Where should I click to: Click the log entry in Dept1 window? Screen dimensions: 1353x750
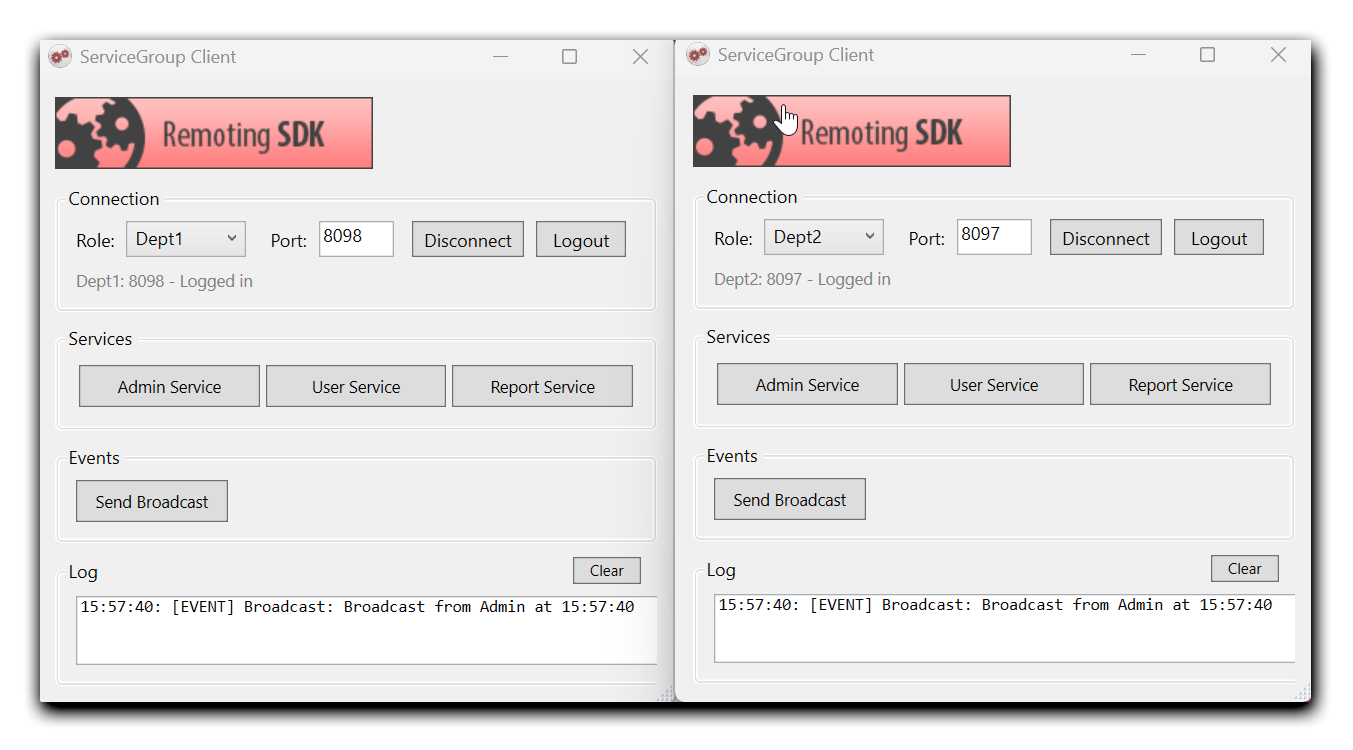(x=357, y=606)
